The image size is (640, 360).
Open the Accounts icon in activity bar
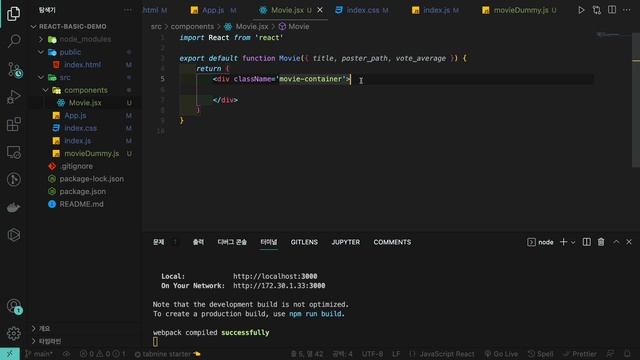click(x=14, y=306)
